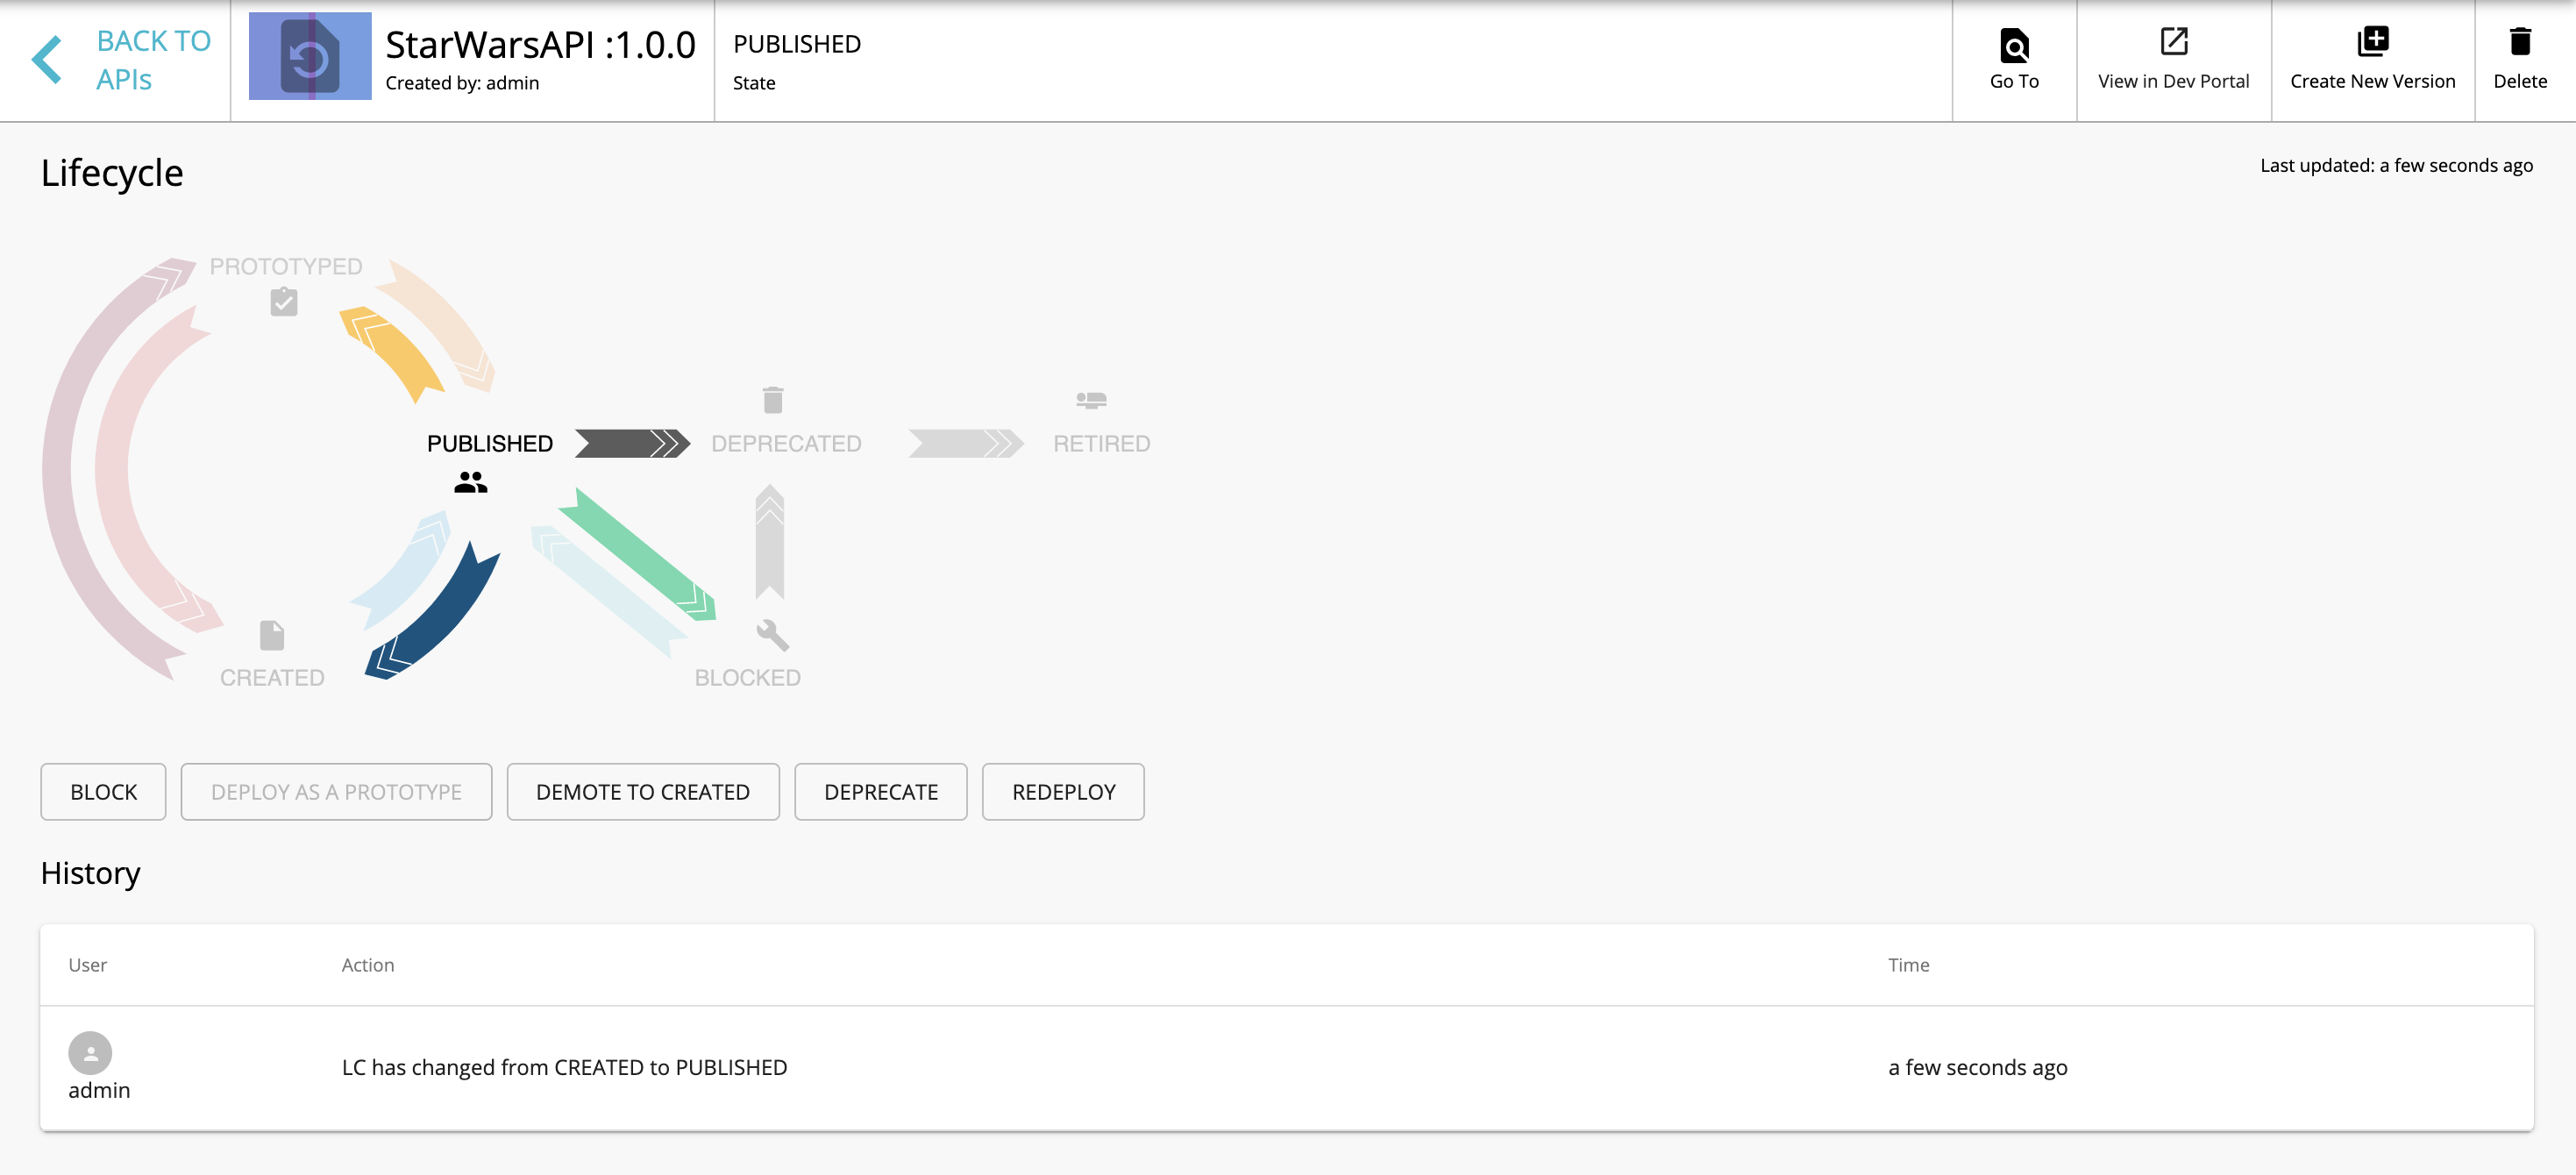Click the DEPRECATE button
The height and width of the screenshot is (1175, 2576).
[x=880, y=791]
